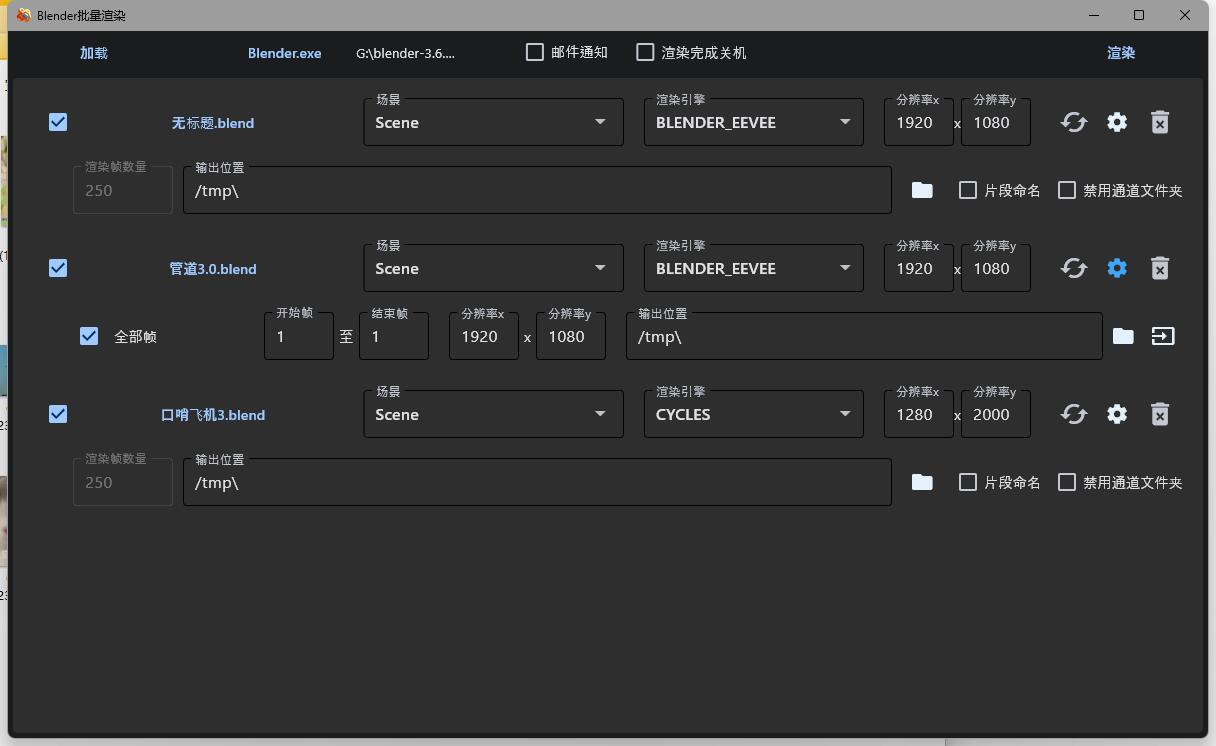Close the Blender批量渲染 window
This screenshot has width=1216, height=746.
pos(1185,15)
